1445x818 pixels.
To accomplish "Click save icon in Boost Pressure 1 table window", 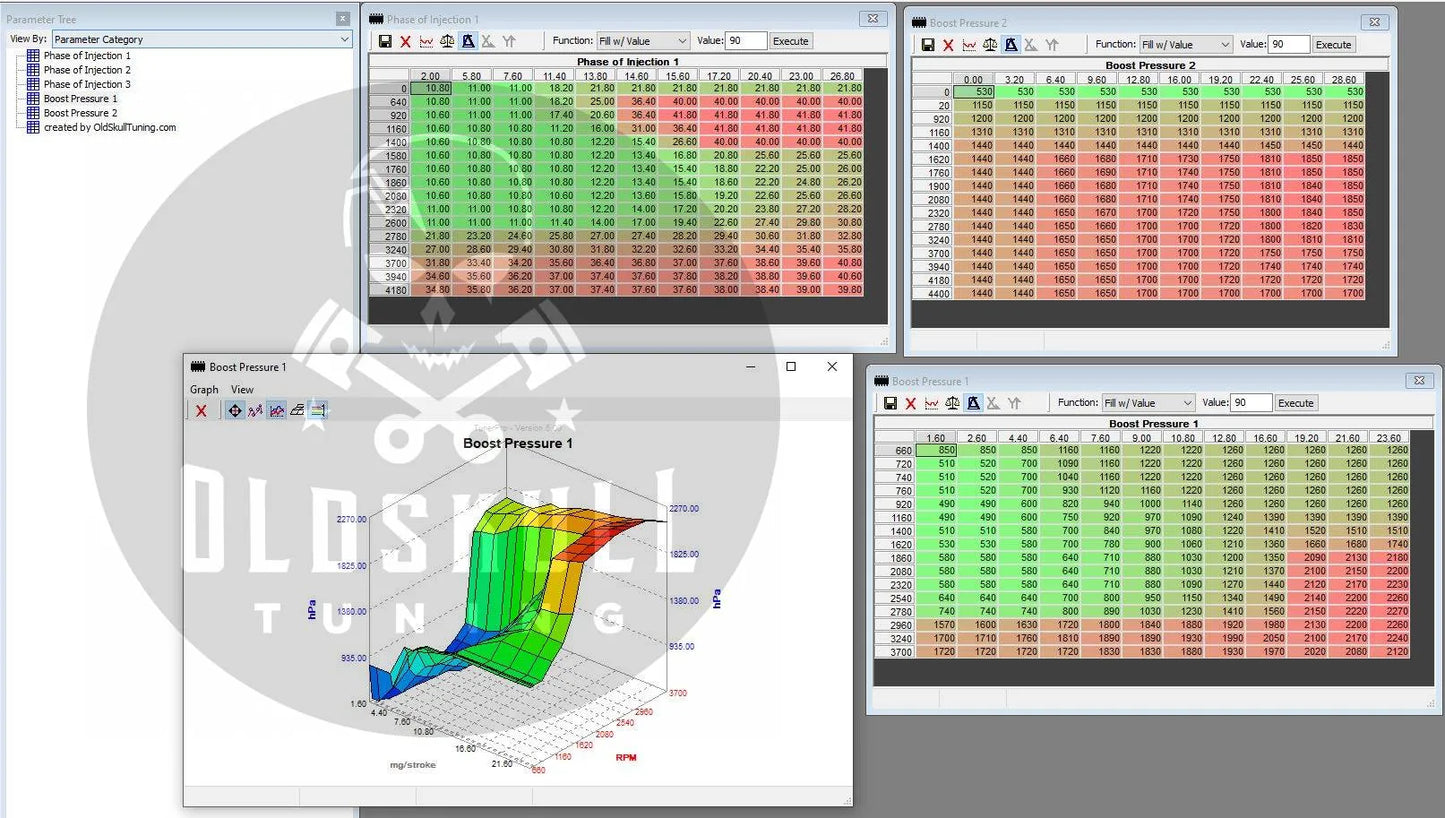I will coord(890,403).
